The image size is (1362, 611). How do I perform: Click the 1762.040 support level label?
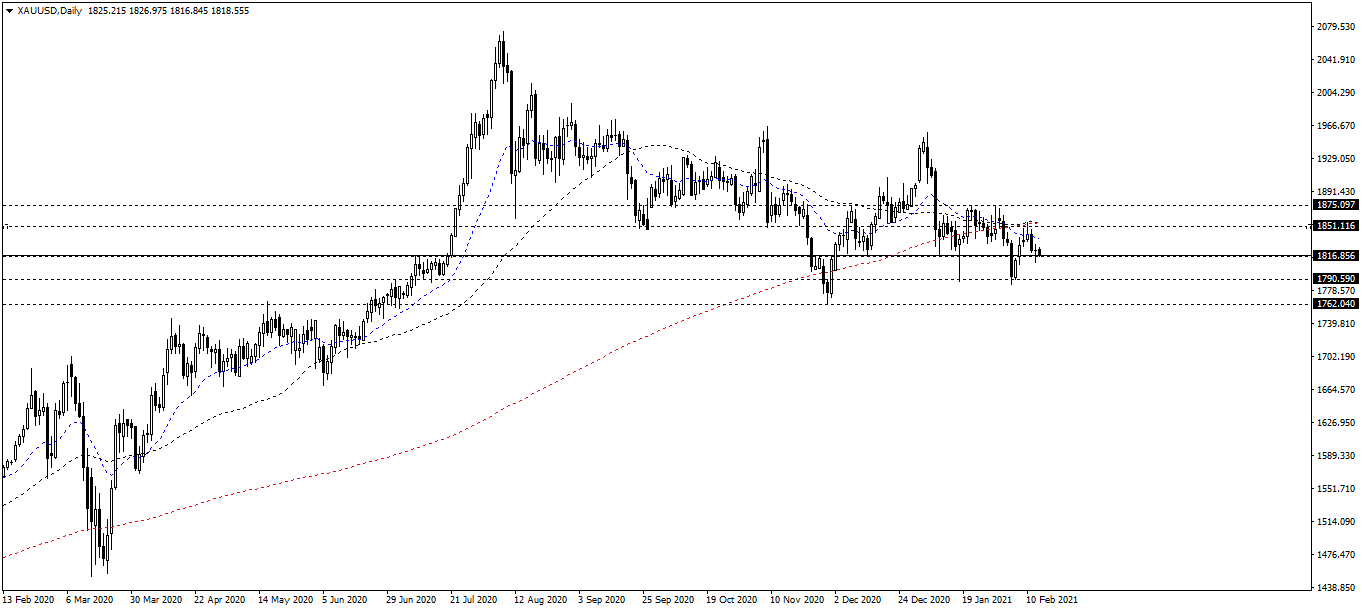(1335, 303)
